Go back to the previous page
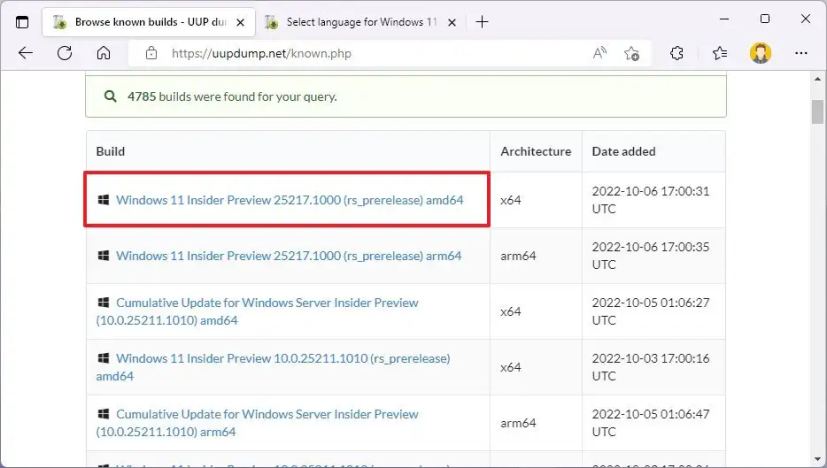 pos(25,53)
